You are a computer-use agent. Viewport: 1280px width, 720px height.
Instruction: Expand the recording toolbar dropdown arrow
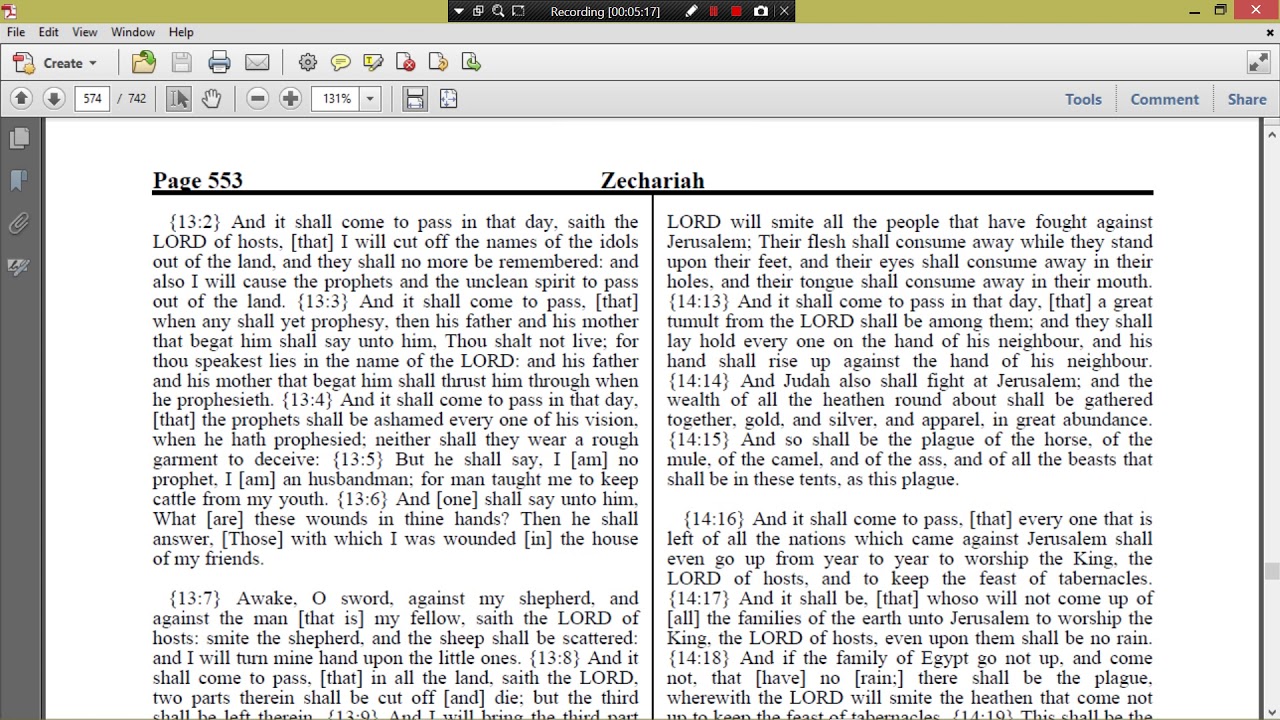pyautogui.click(x=459, y=11)
